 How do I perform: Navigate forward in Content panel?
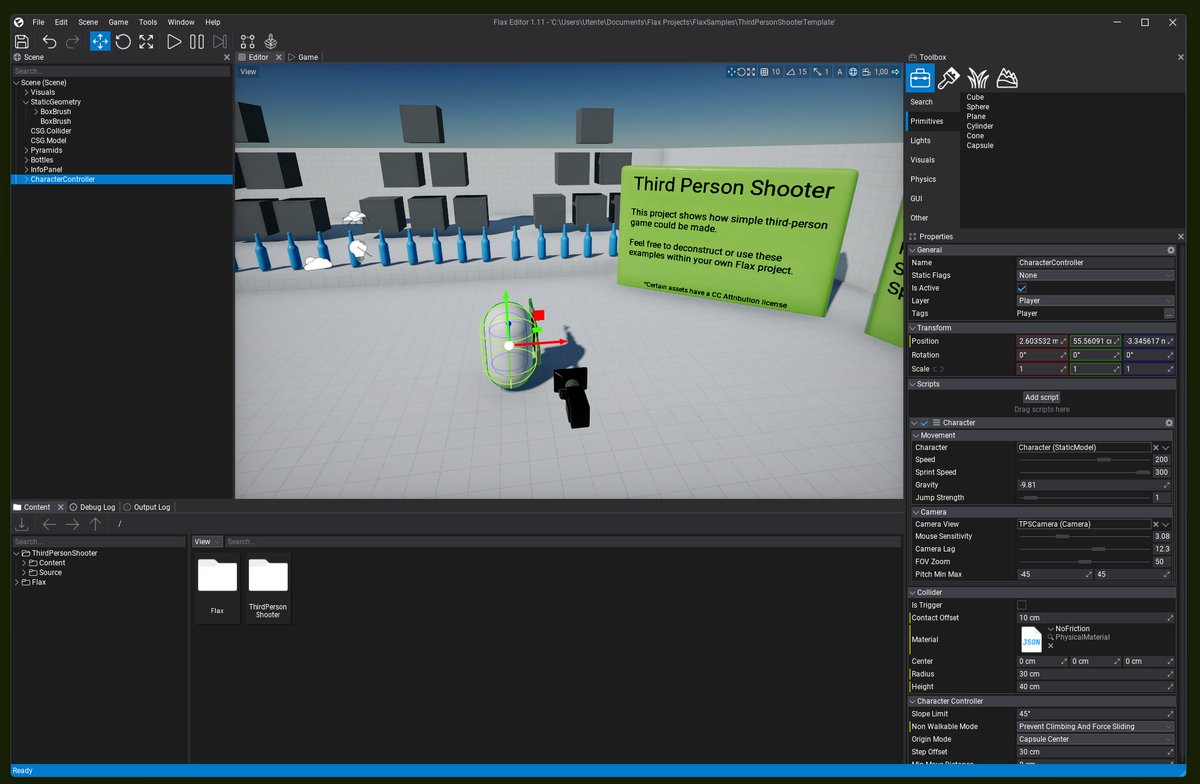pyautogui.click(x=72, y=524)
